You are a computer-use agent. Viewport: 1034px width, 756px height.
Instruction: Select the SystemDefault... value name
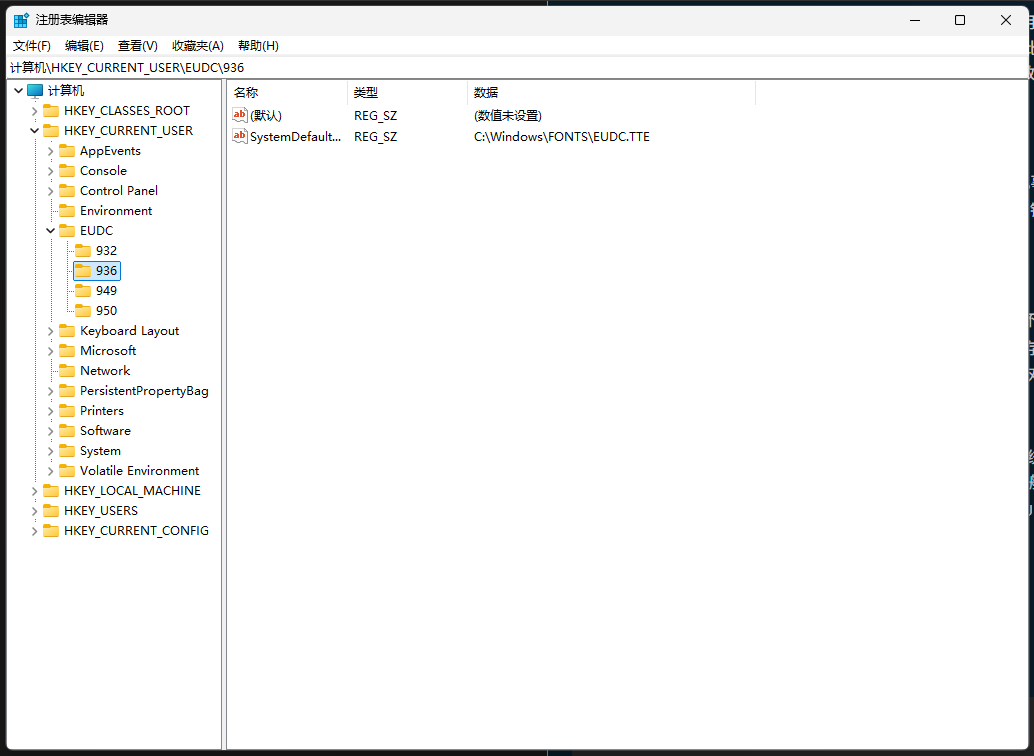click(x=295, y=137)
